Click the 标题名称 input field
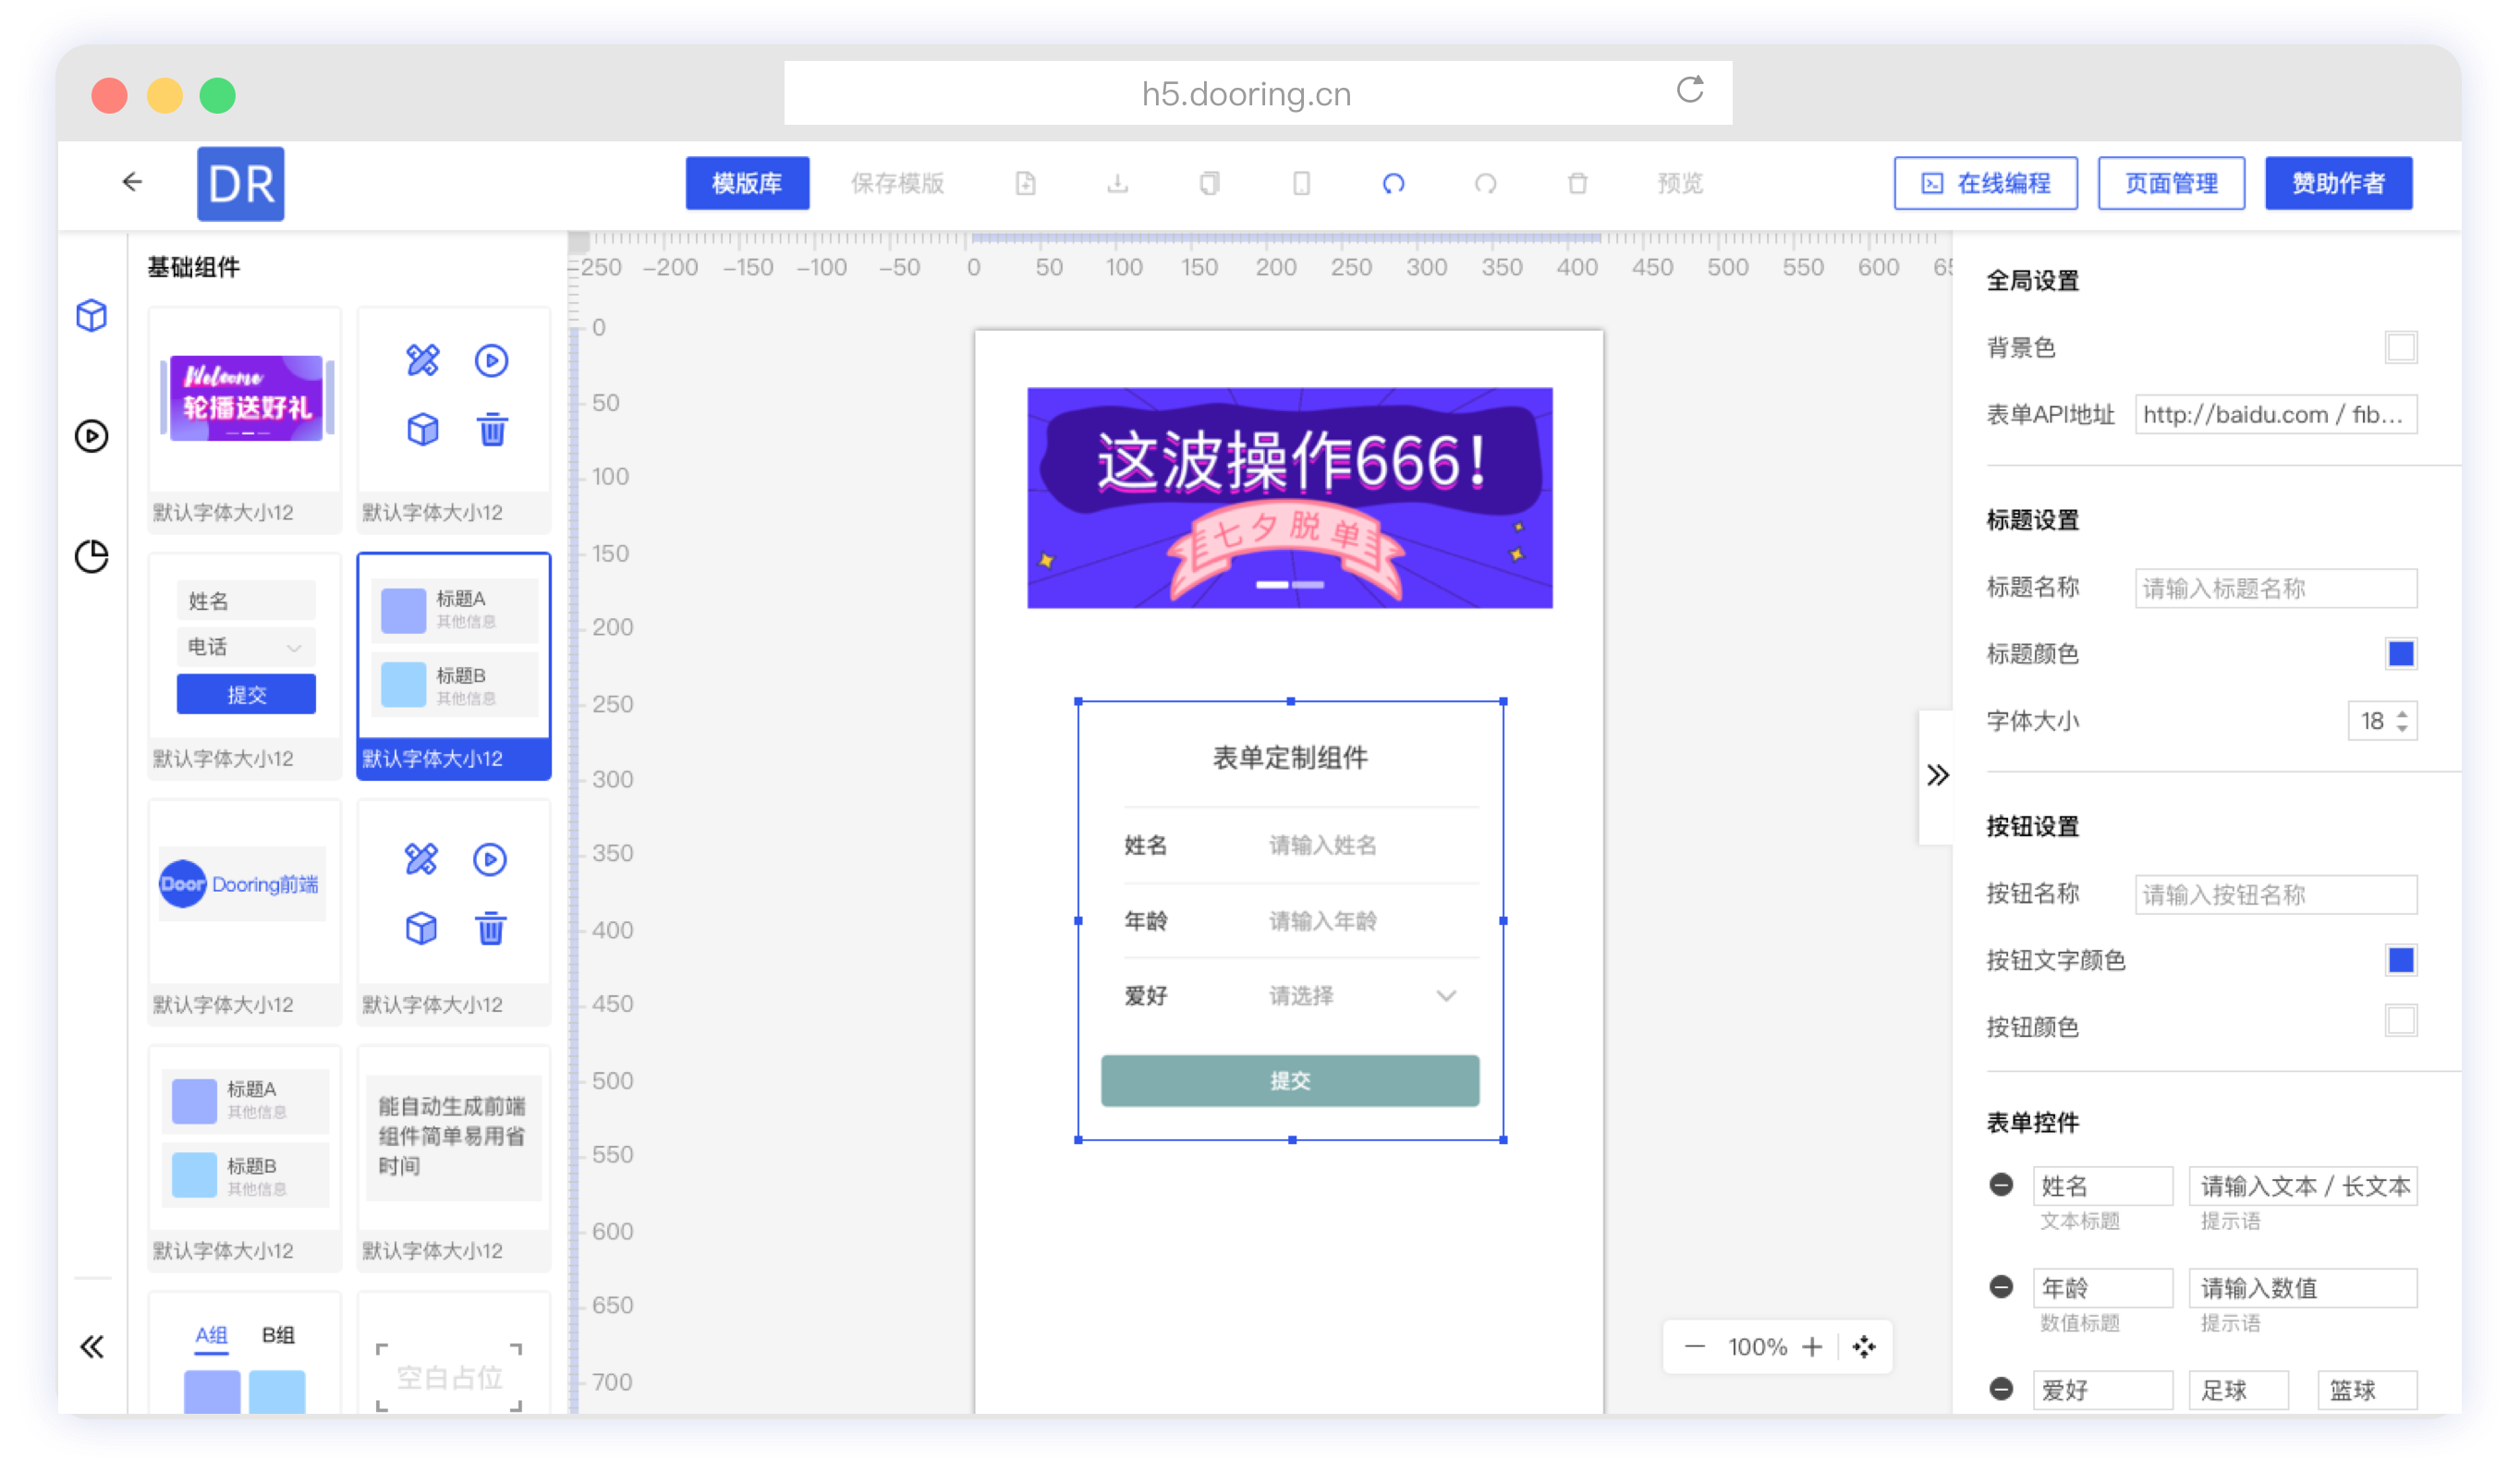The width and height of the screenshot is (2520, 1472). 2275,588
